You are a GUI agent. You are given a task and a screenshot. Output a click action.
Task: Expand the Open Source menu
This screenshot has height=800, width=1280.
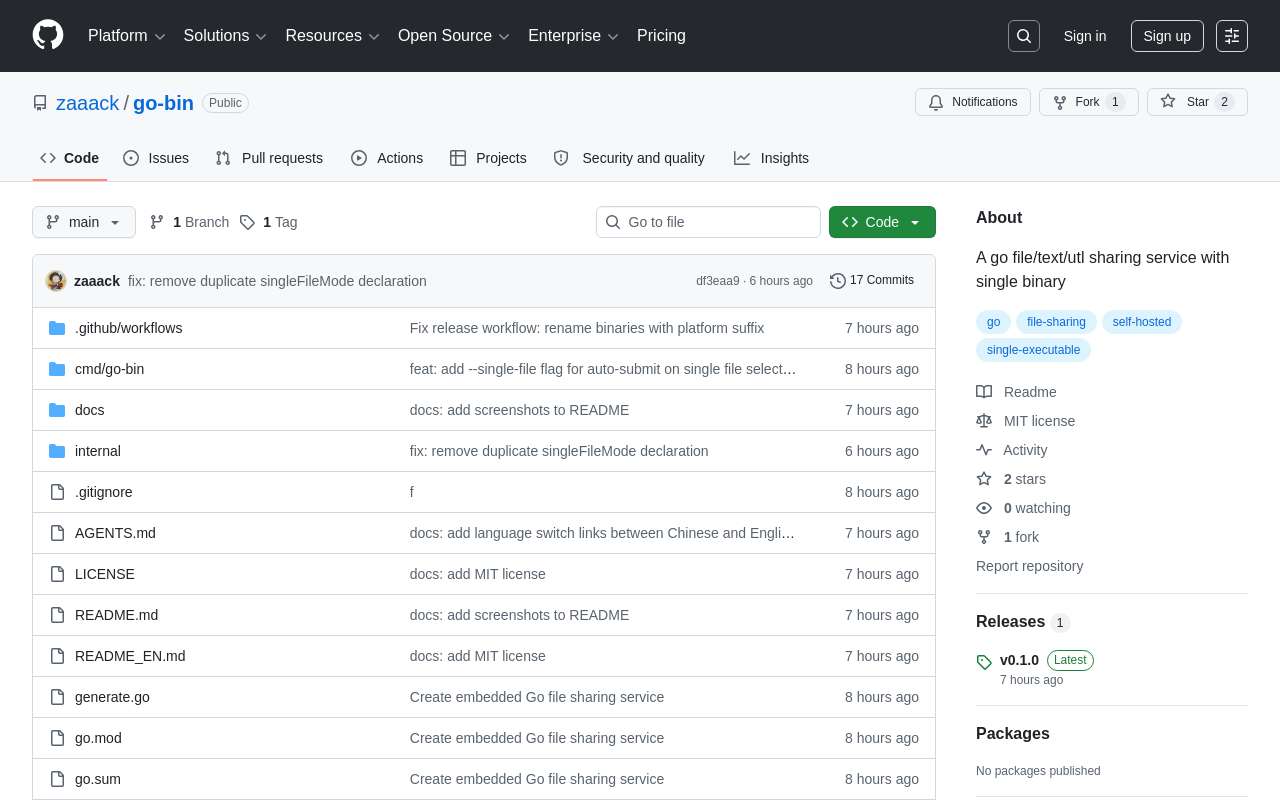(x=454, y=36)
